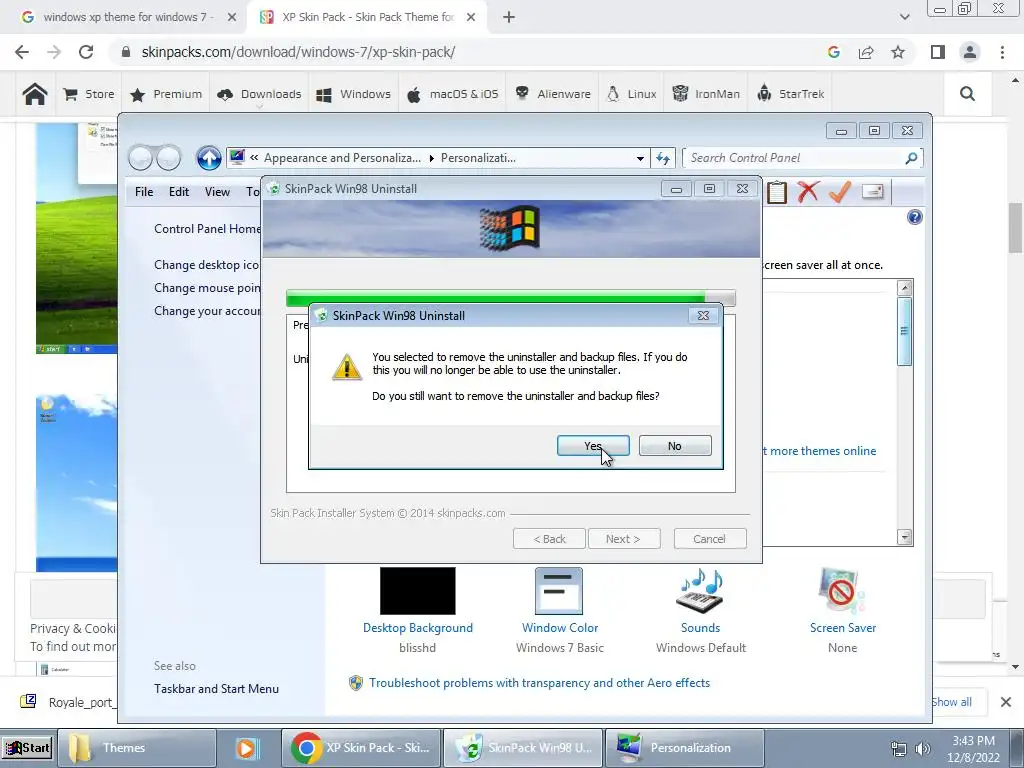The height and width of the screenshot is (768, 1024).
Task: Click the website search magnifier icon
Action: 967,94
